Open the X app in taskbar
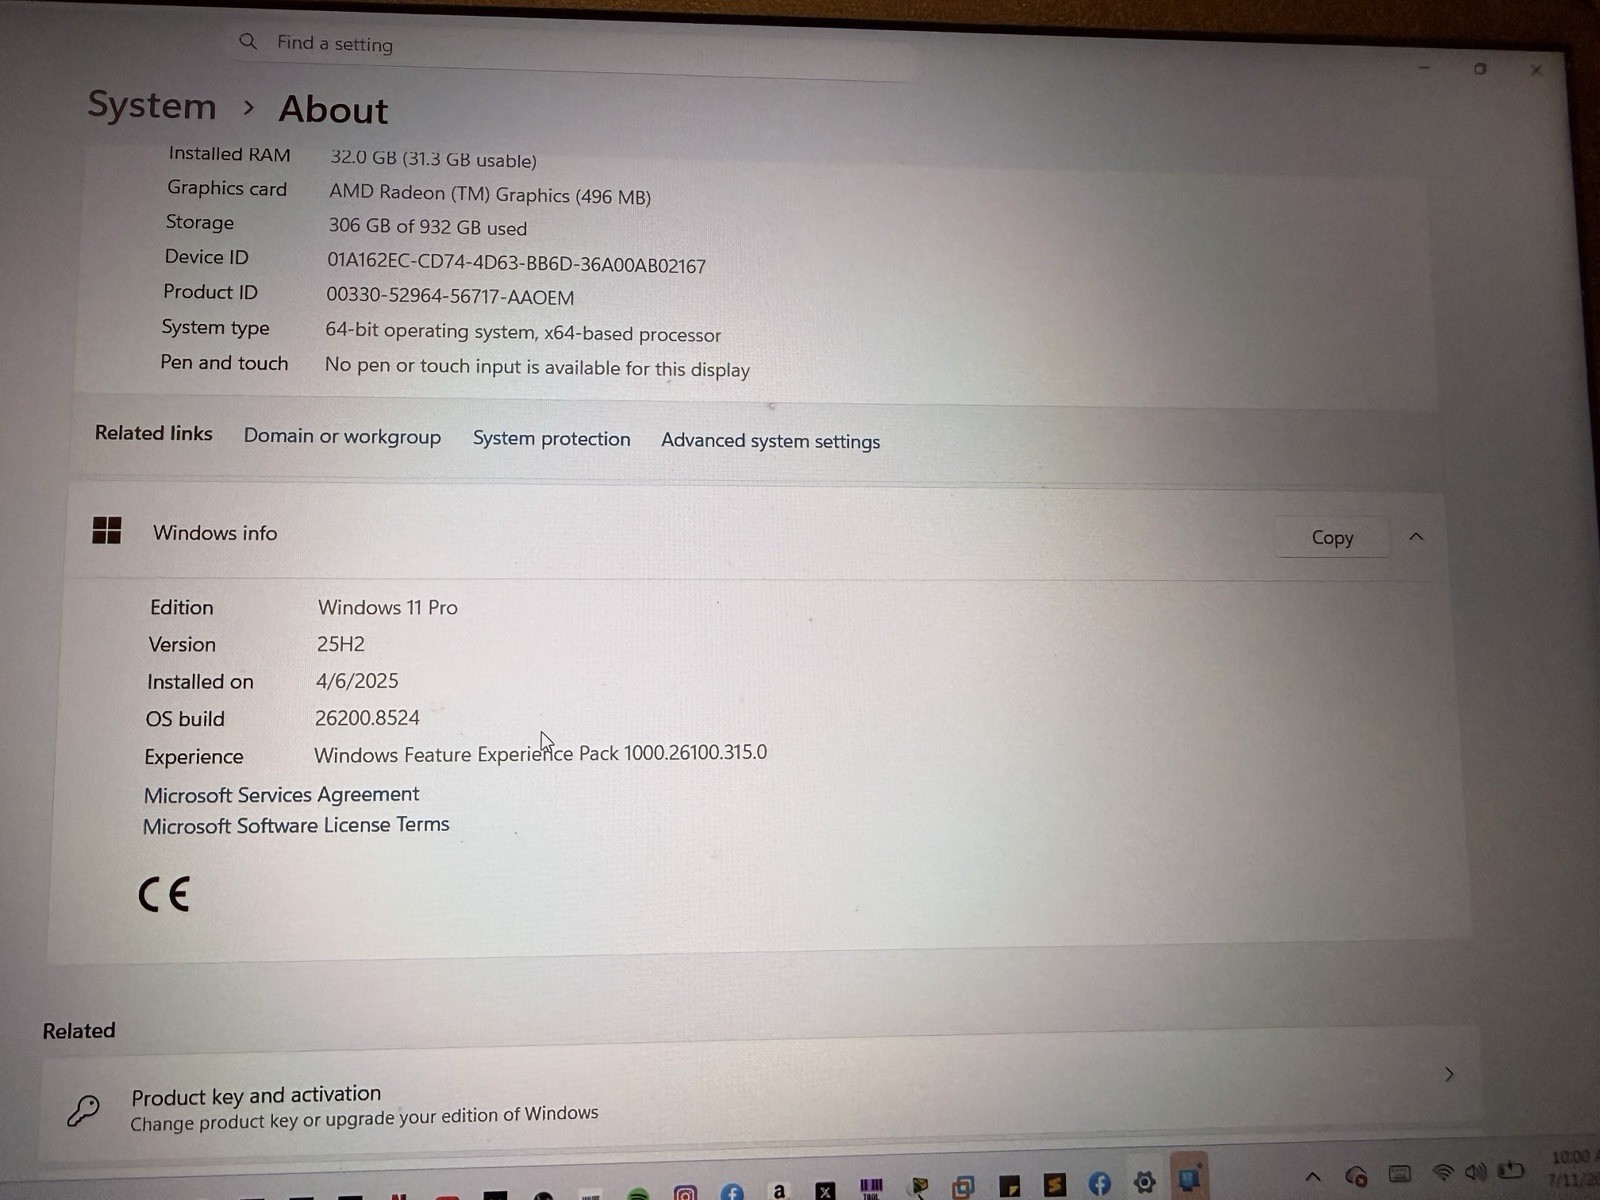This screenshot has width=1600, height=1200. coord(825,1191)
